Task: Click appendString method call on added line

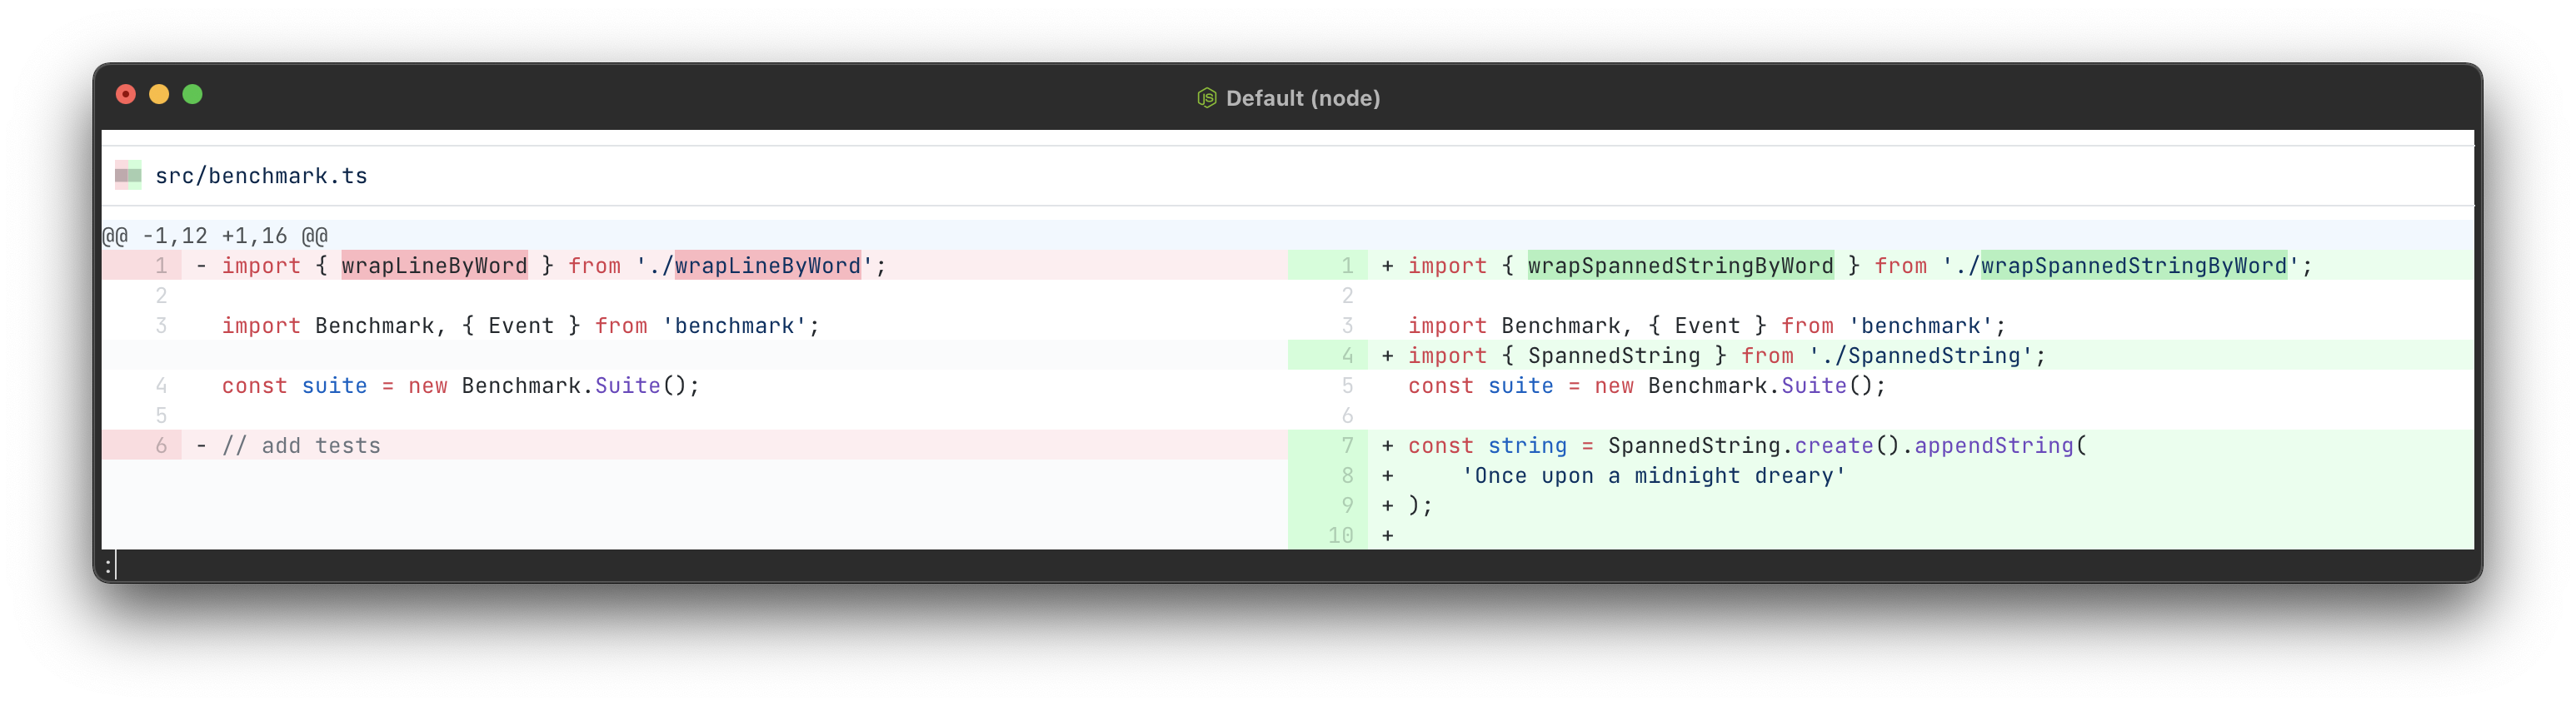Action: (x=1993, y=446)
